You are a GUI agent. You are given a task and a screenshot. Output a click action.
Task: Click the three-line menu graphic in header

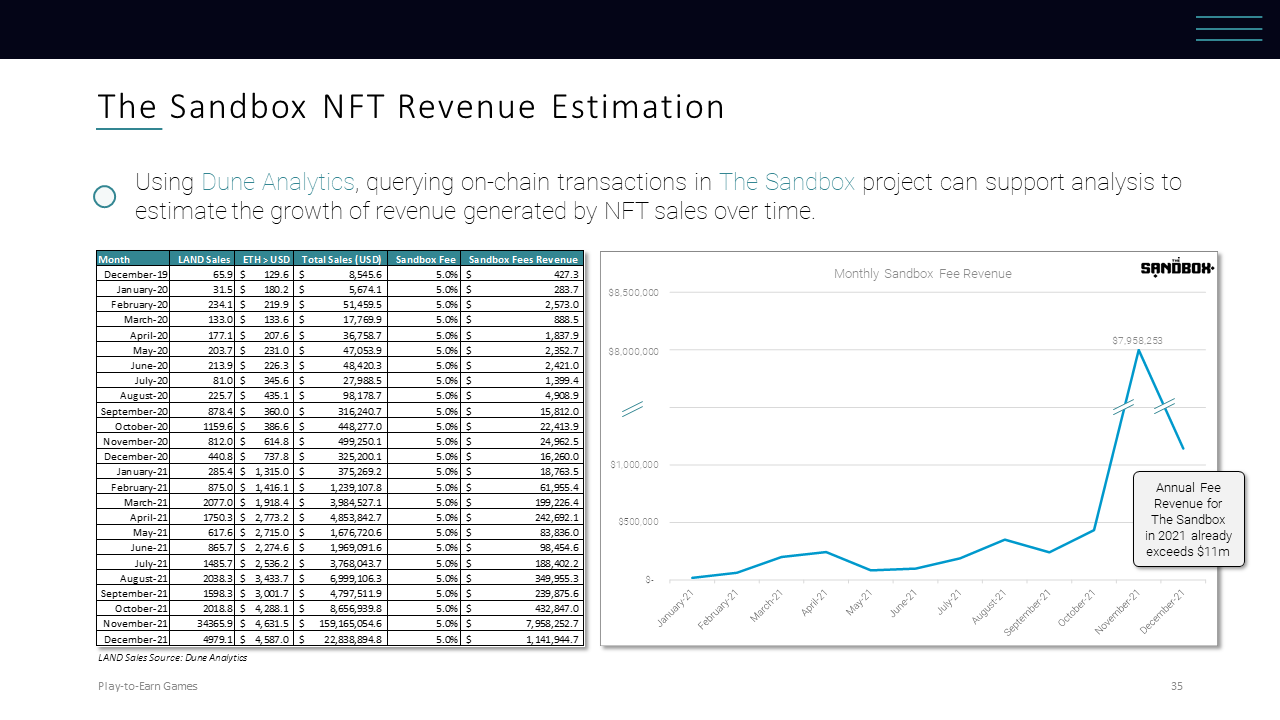coord(1229,28)
